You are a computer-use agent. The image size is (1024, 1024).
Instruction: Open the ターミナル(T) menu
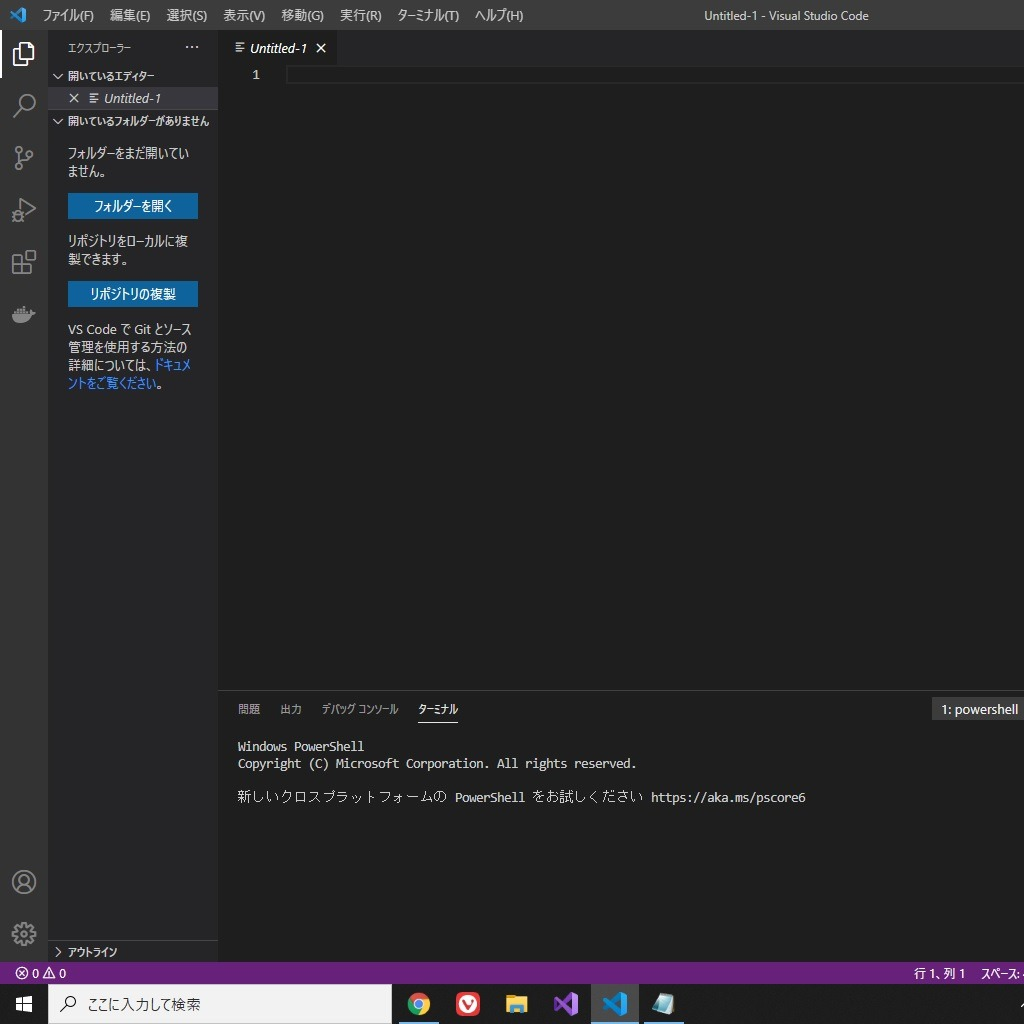[x=428, y=15]
